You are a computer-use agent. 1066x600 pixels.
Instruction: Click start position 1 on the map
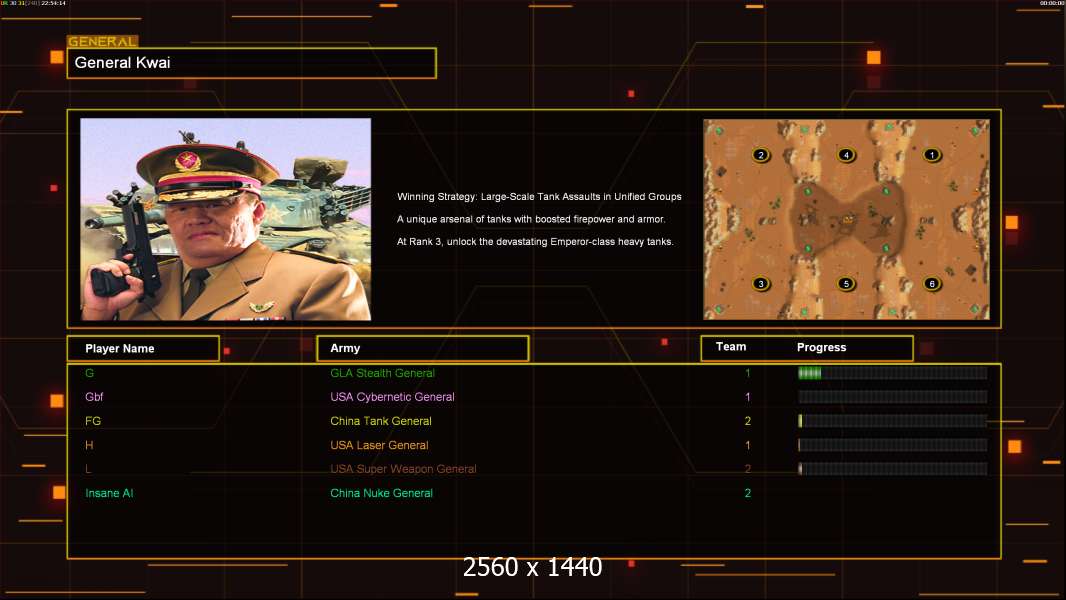(932, 155)
